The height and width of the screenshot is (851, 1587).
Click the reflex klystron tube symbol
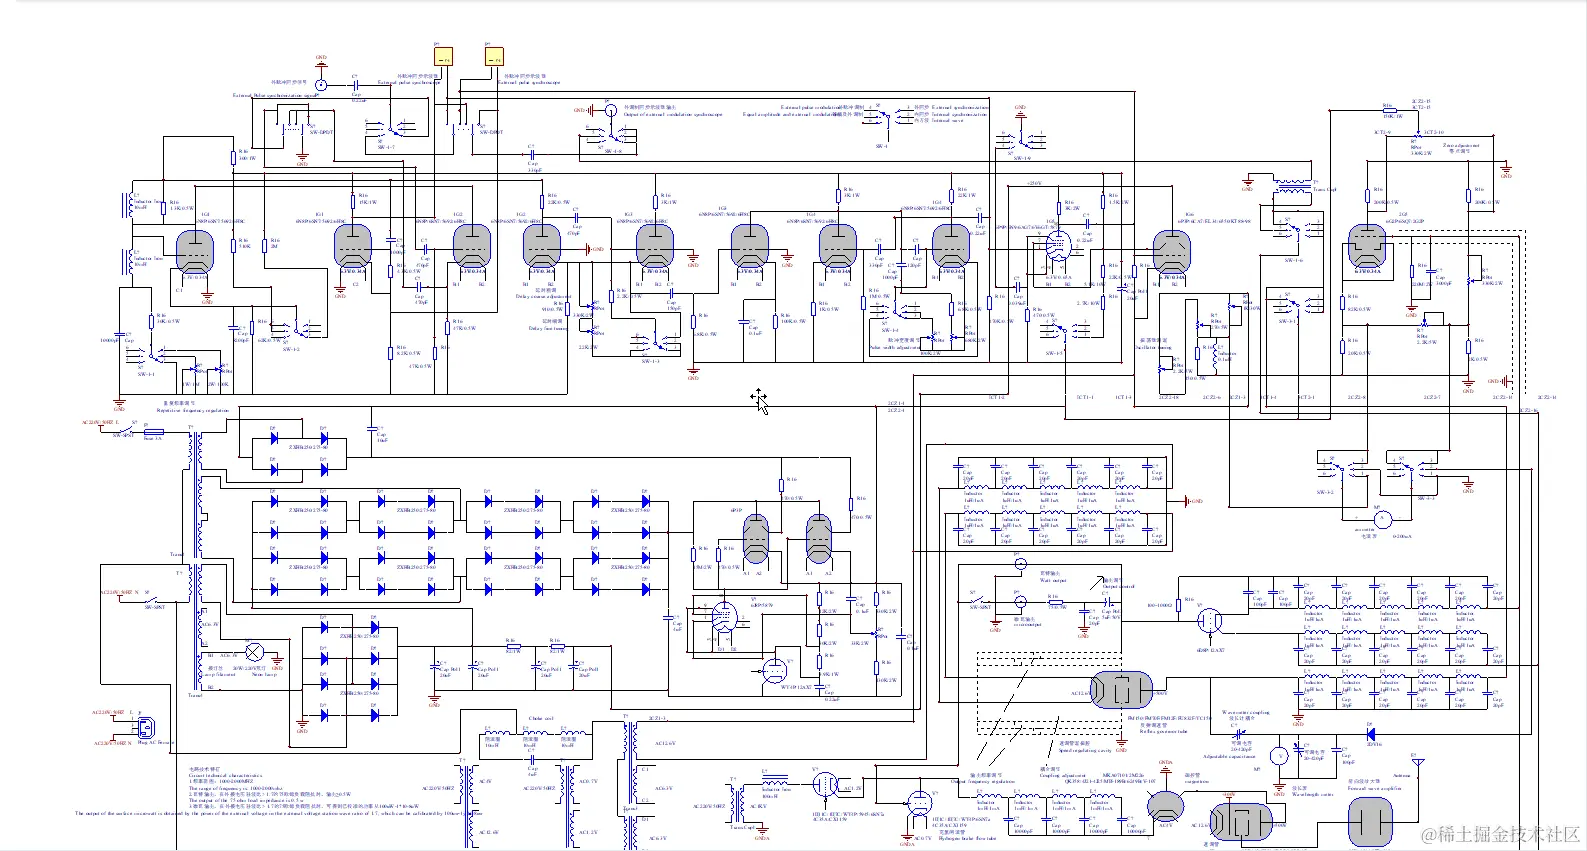pos(1121,689)
